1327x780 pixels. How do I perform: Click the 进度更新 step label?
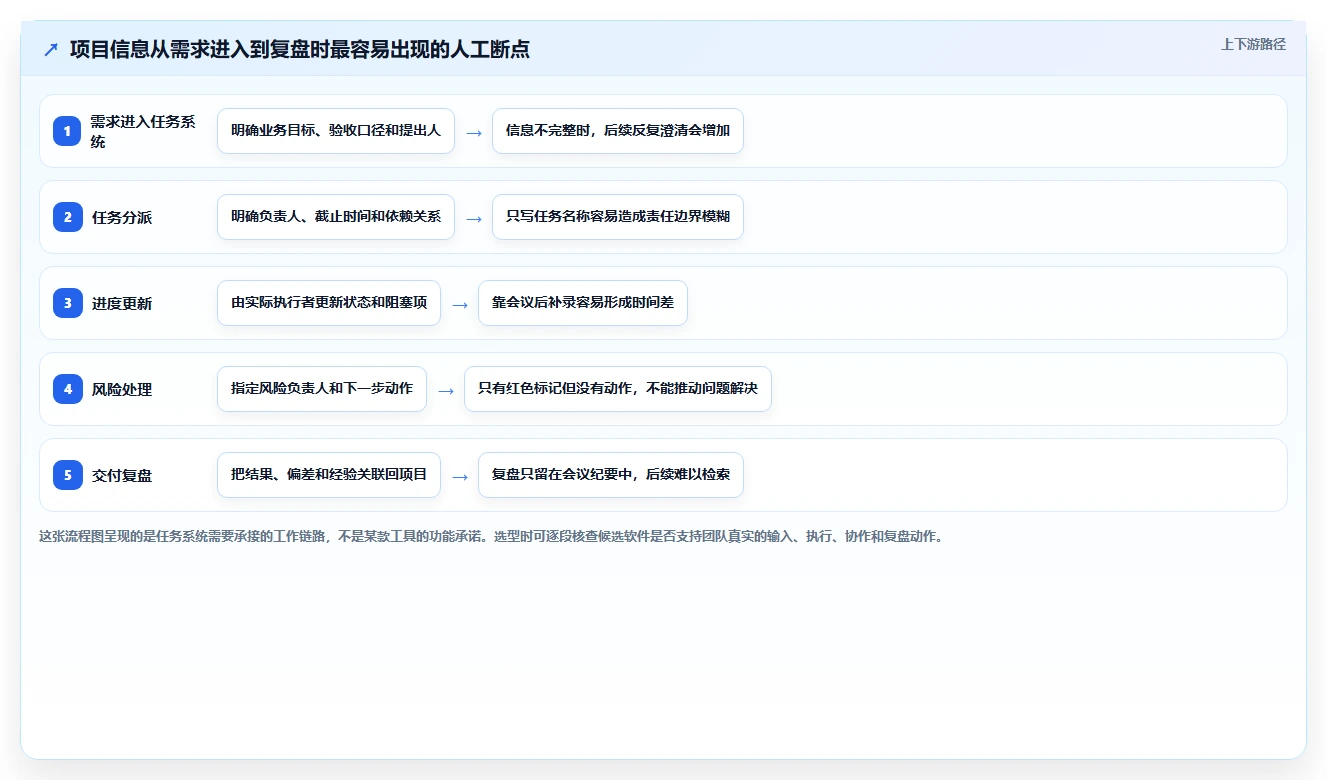coord(122,303)
